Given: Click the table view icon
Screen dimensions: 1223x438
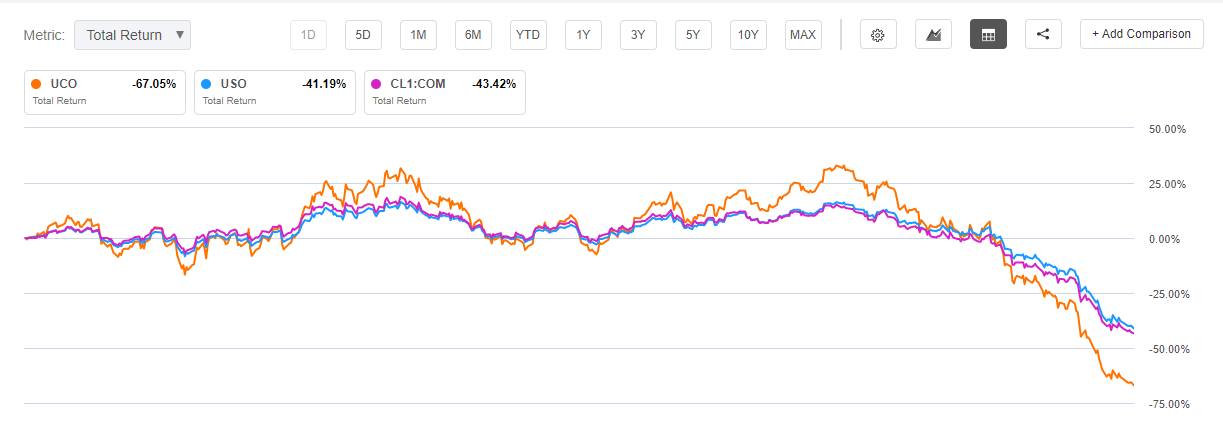Looking at the screenshot, I should [x=988, y=35].
